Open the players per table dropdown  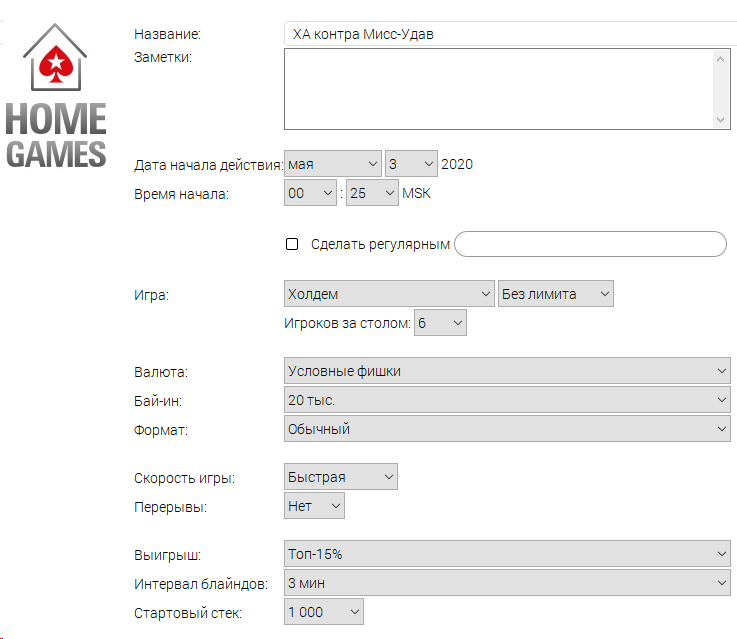440,323
